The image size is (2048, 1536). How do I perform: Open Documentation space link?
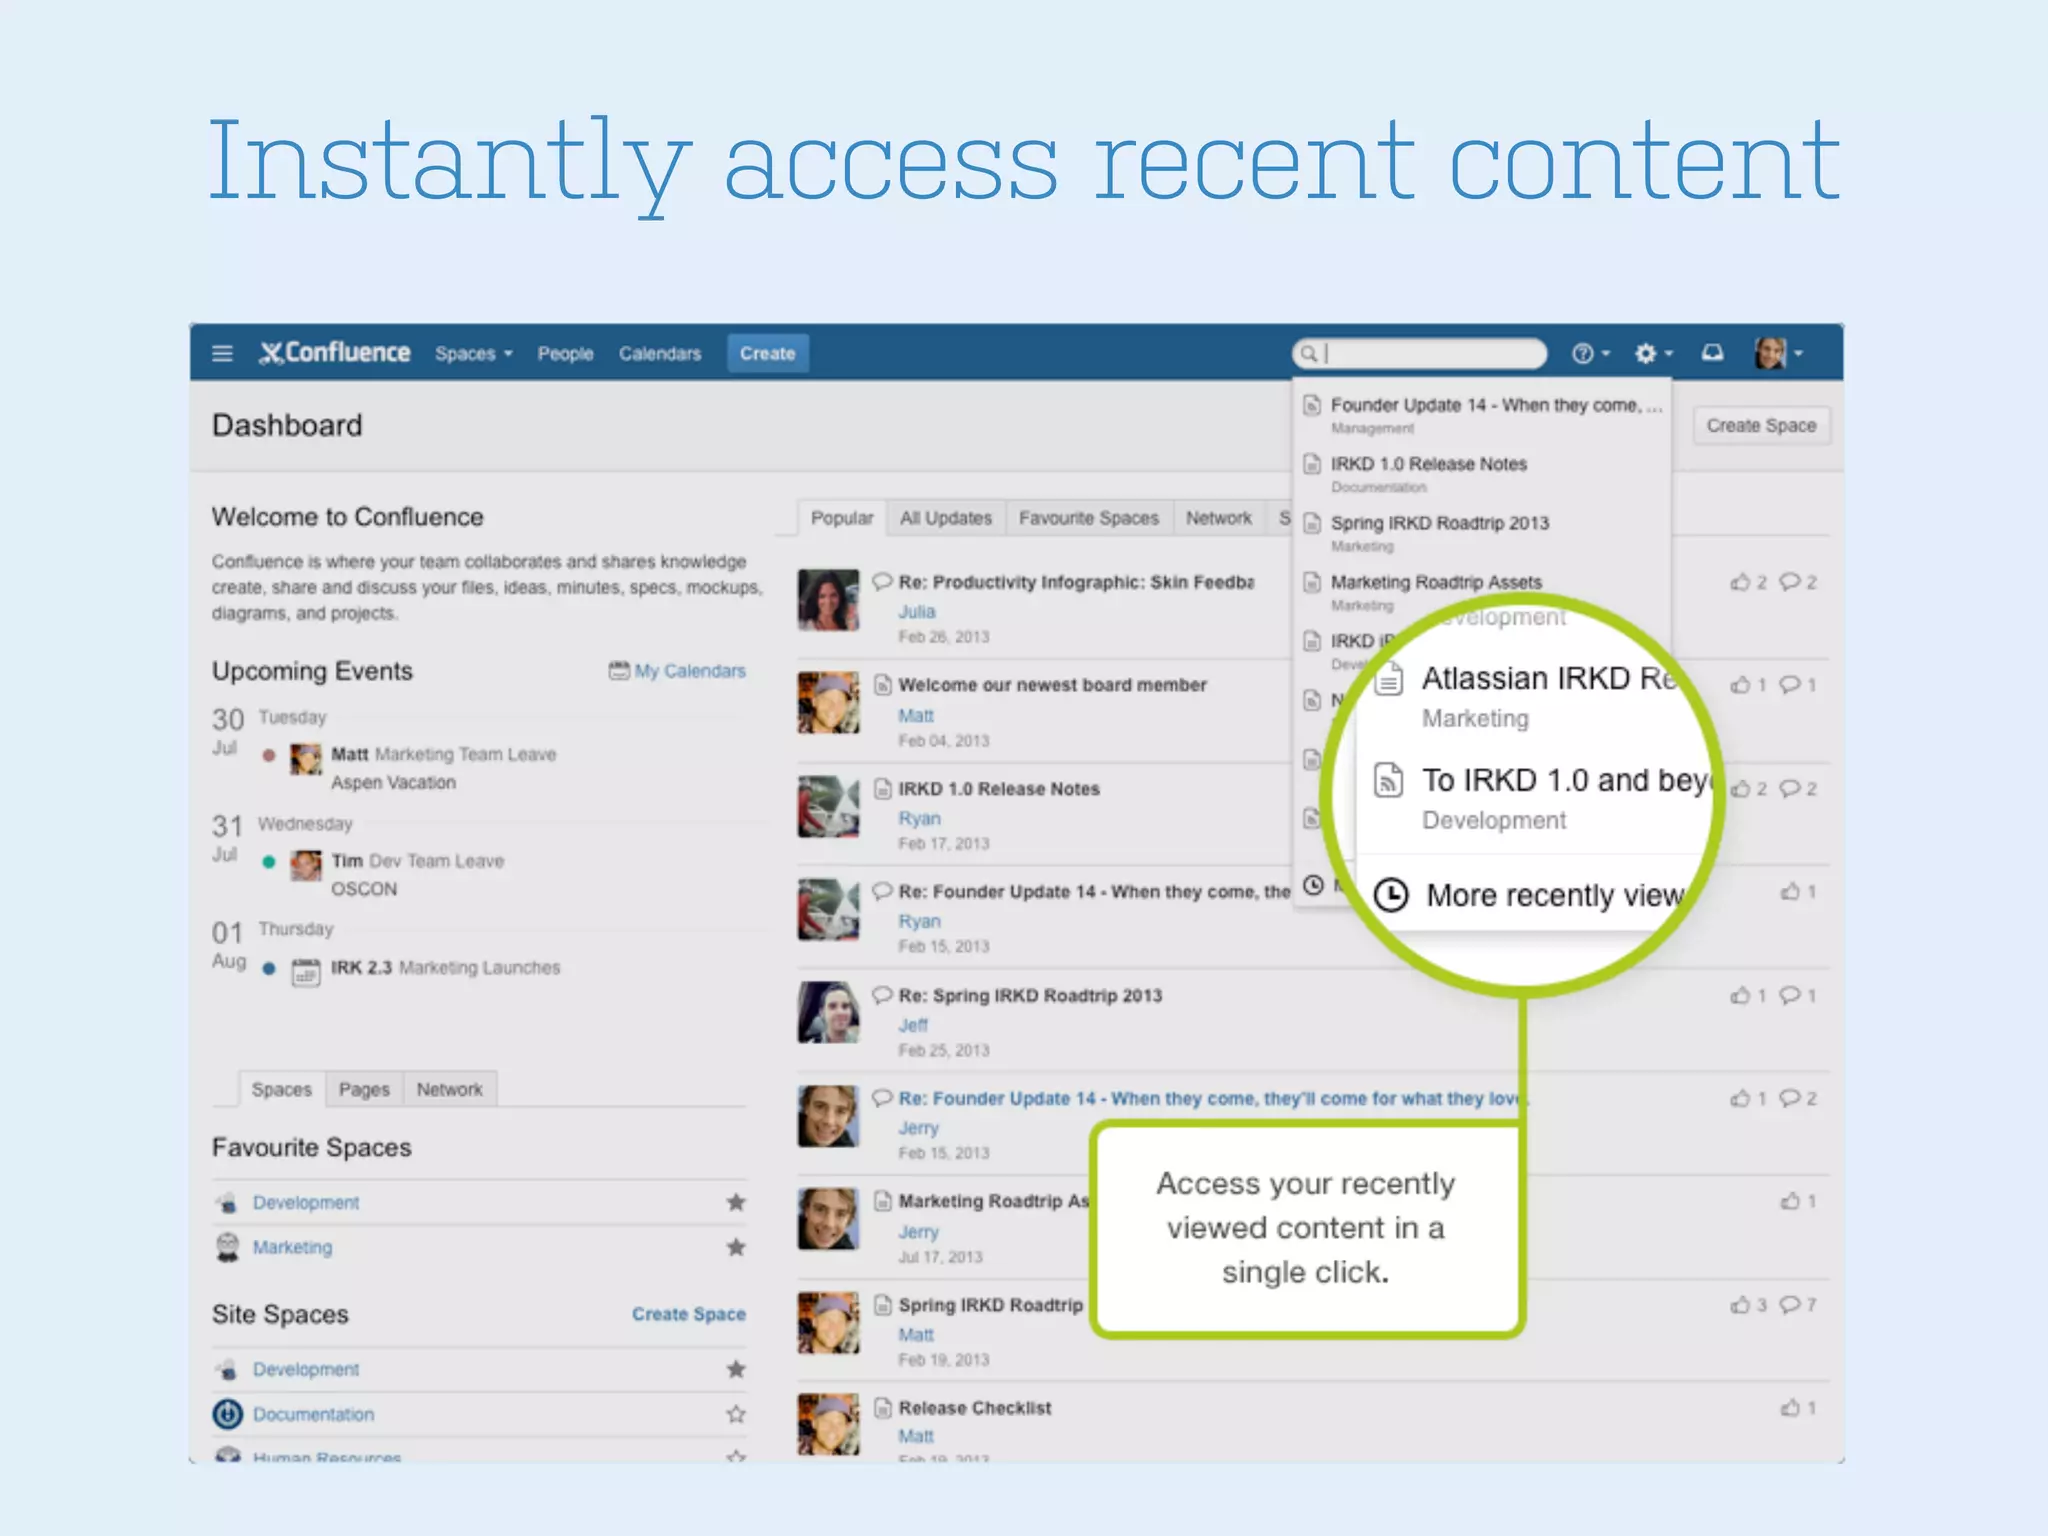[313, 1414]
